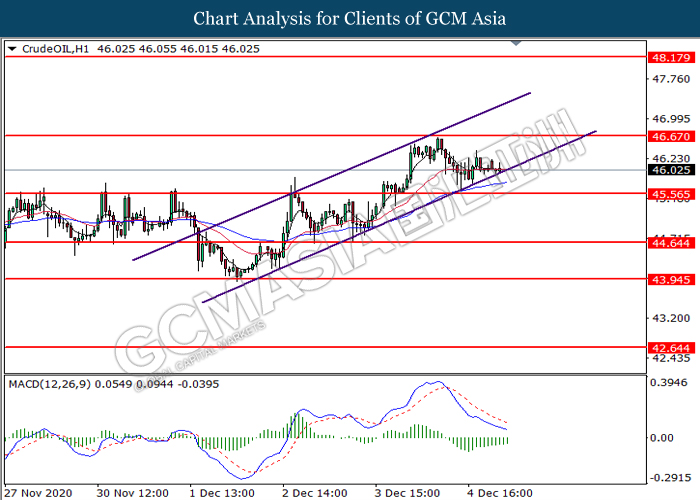Click the grey chart shift marker triangle
Viewport: 700px width, 500px height.
point(517,44)
